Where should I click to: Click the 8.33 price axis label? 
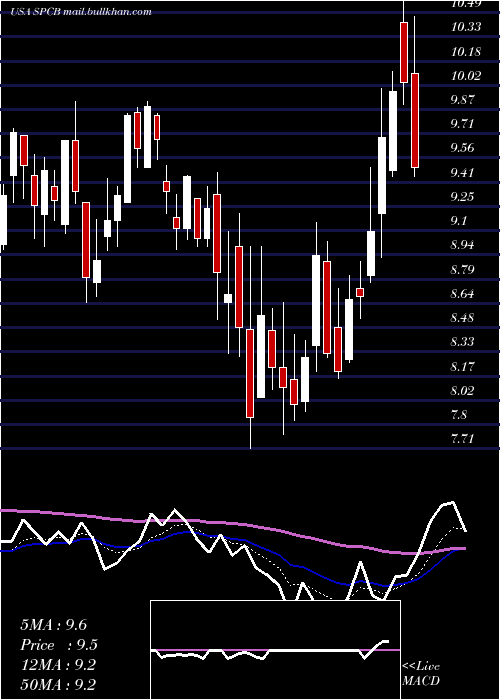(x=462, y=342)
